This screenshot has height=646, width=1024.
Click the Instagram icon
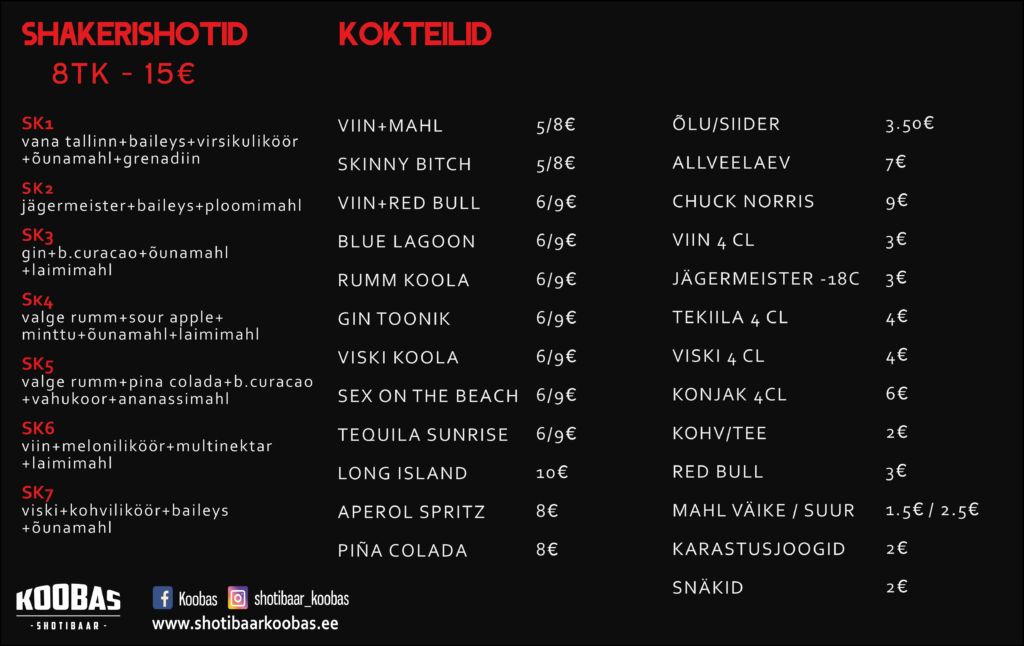coord(238,598)
